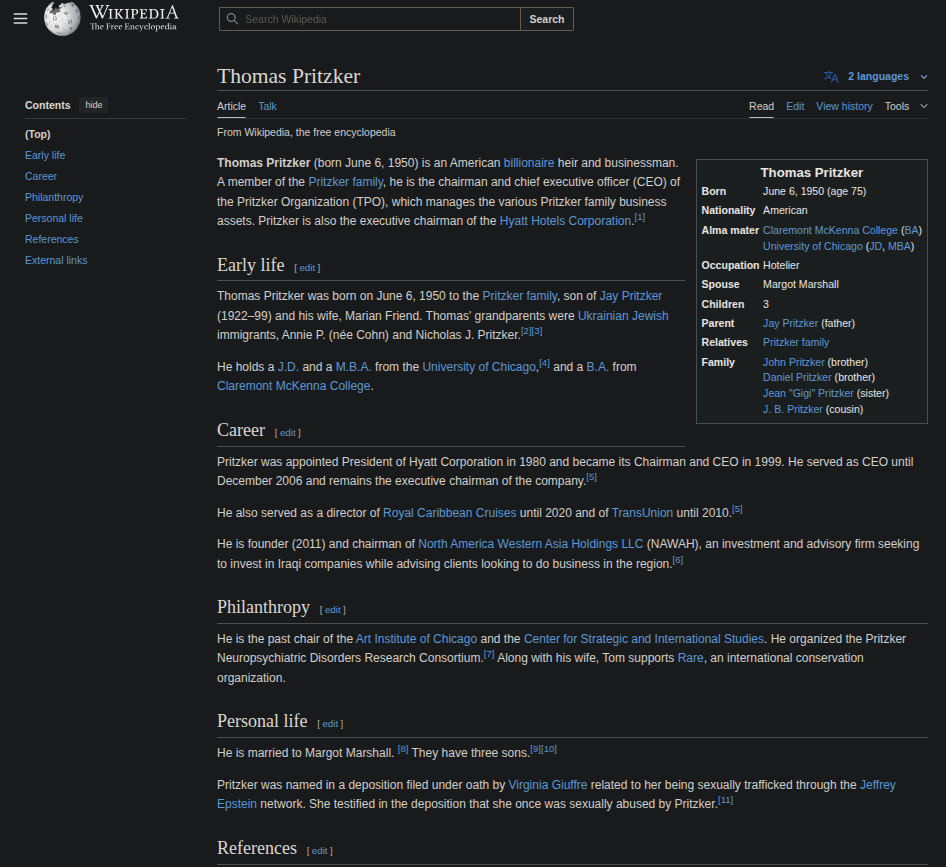
Task: Open the M.B.A. link
Action: coord(354,367)
